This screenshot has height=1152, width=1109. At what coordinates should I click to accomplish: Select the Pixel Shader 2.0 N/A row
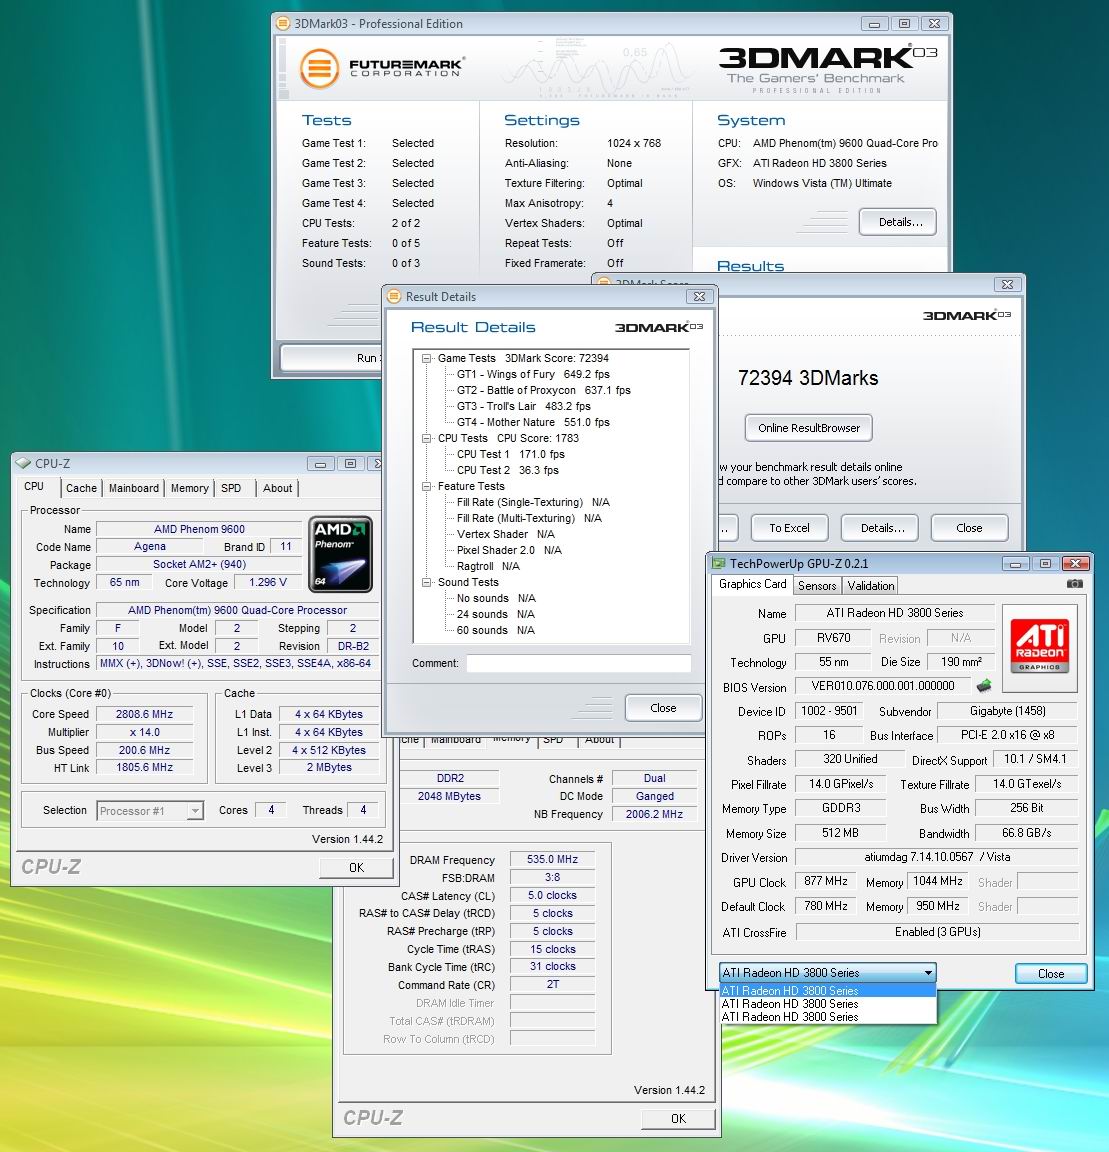click(509, 550)
